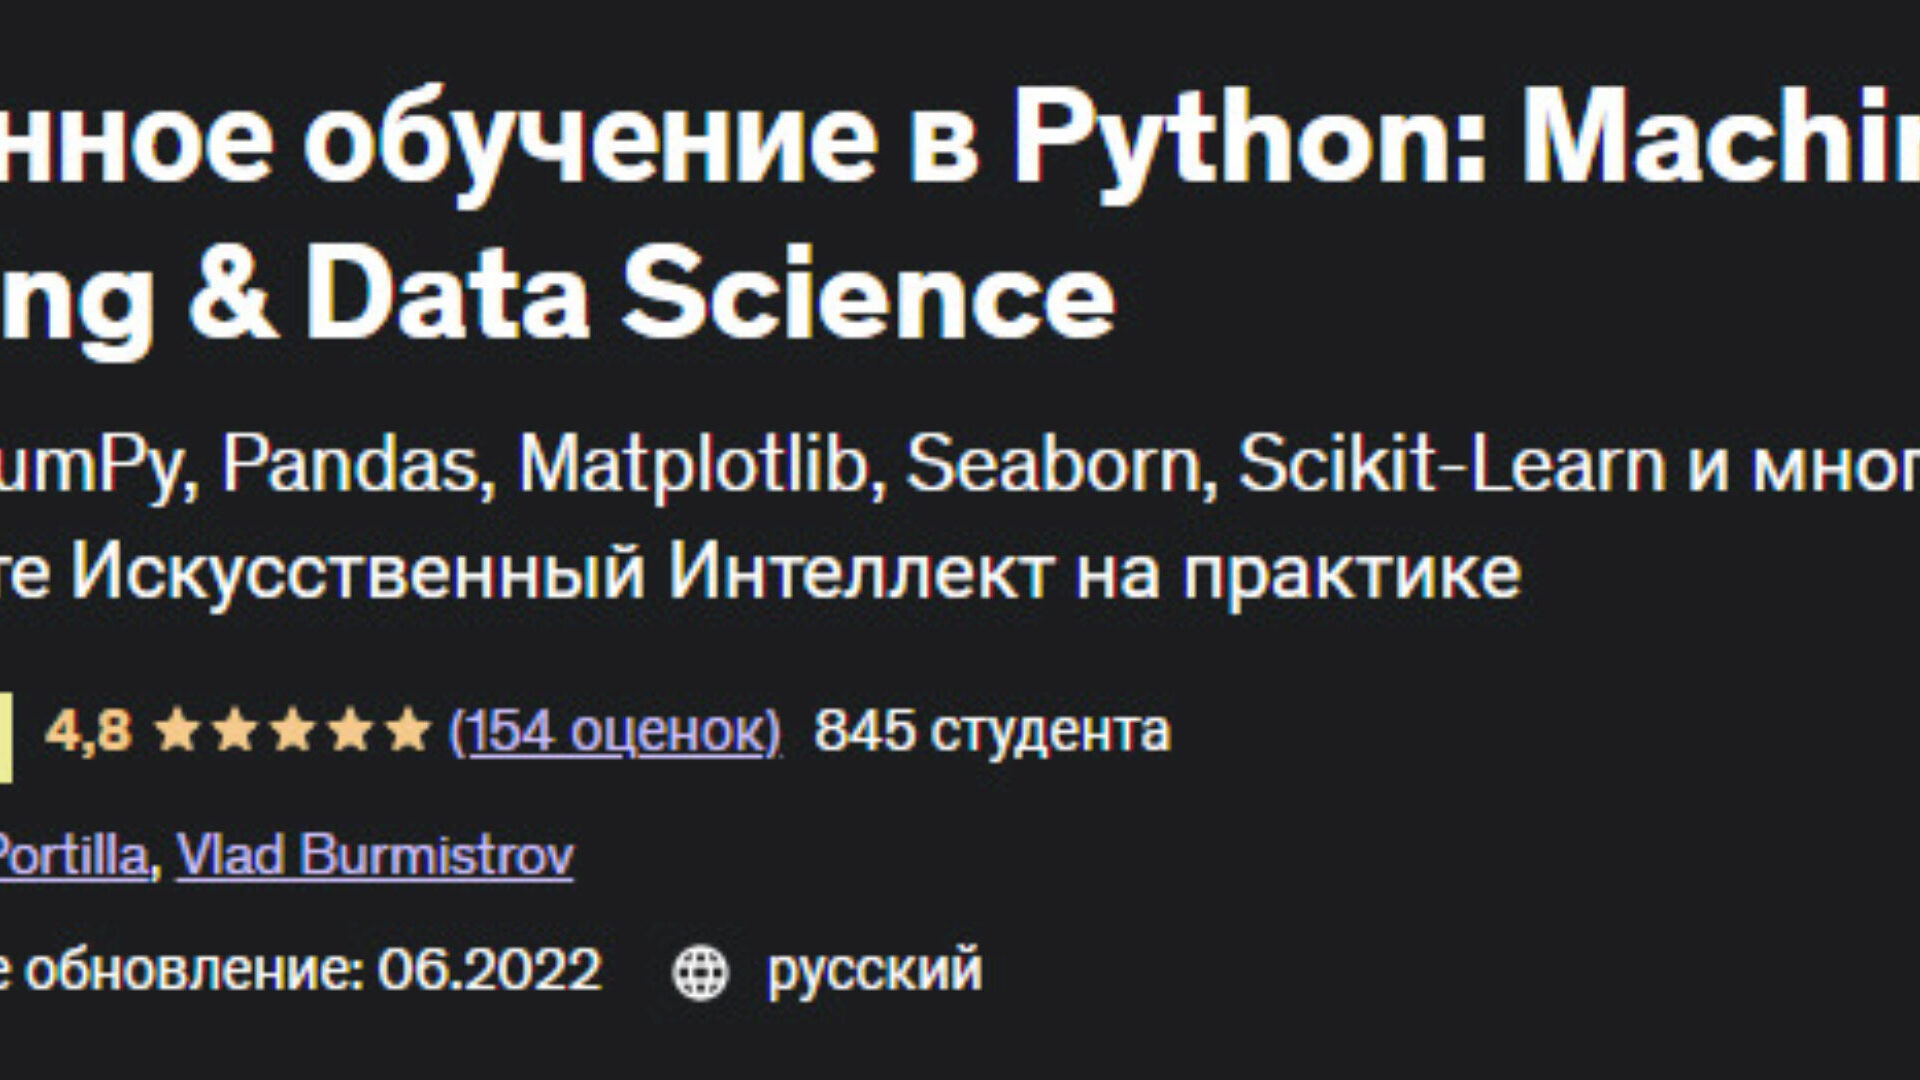Image resolution: width=1920 pixels, height=1080 pixels.
Task: Click the fourth rating star
Action: point(351,731)
